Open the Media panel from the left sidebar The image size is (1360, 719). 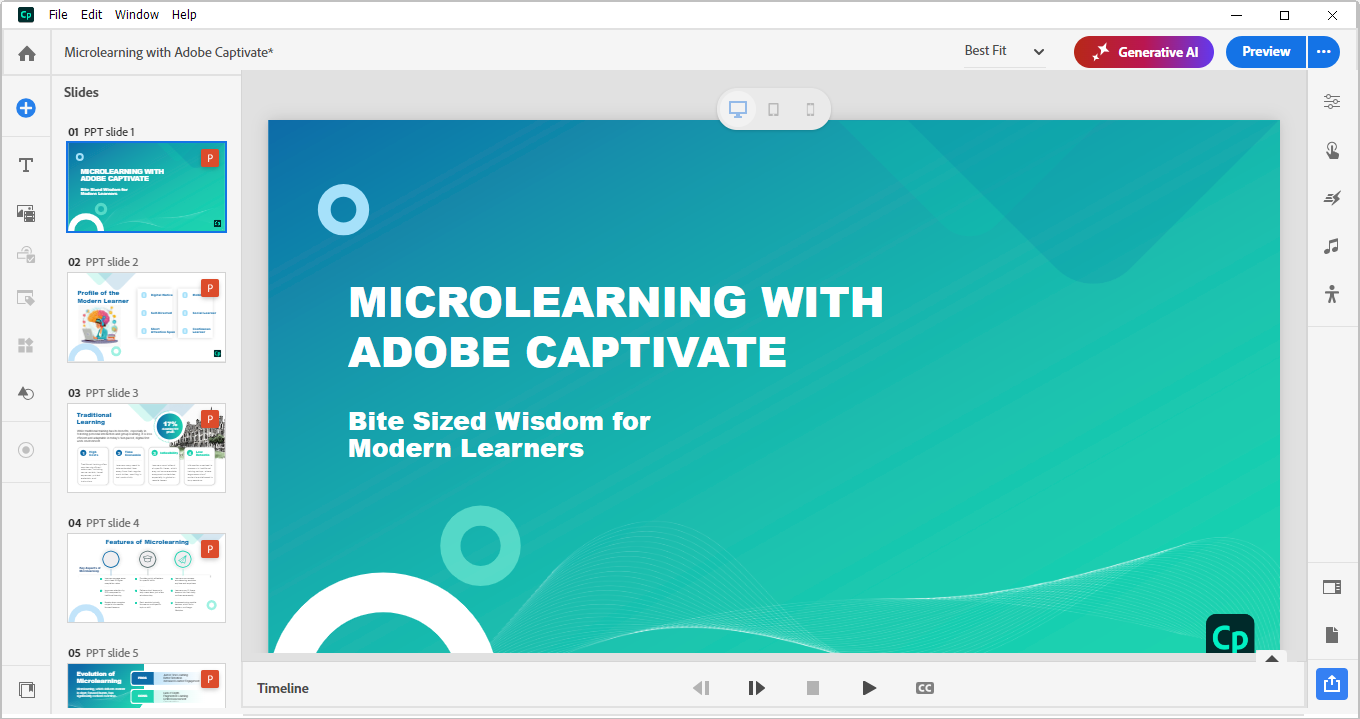click(26, 213)
